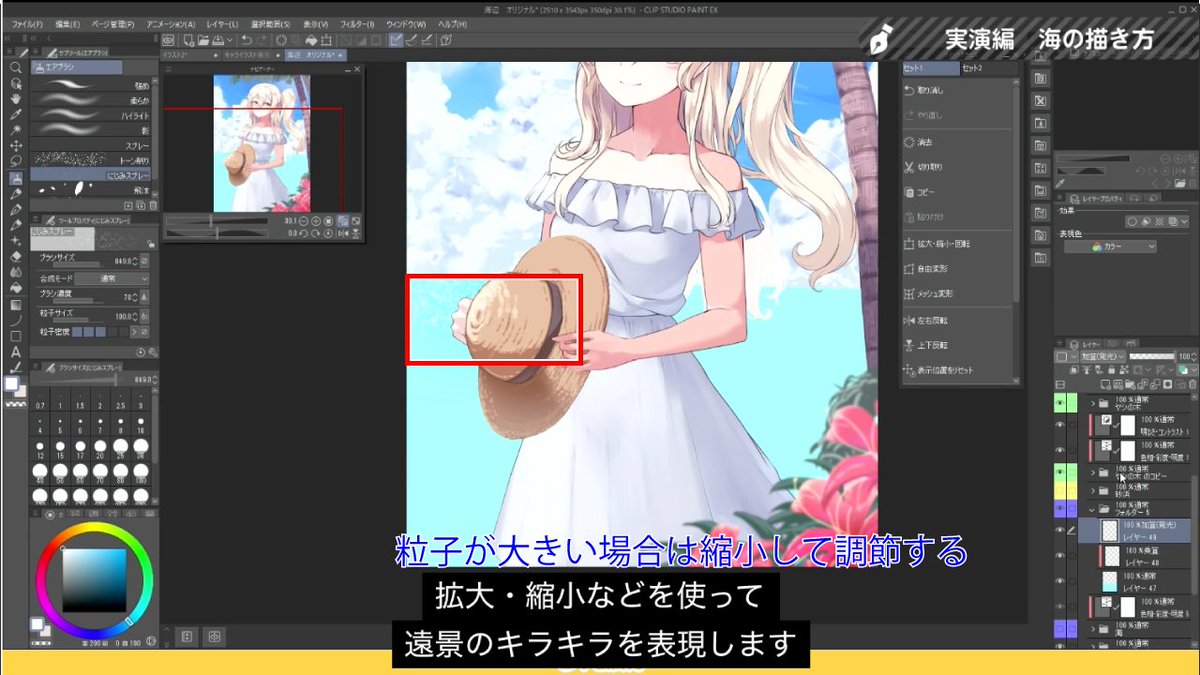Click the new document icon in command bar
This screenshot has height=675, width=1200.
189,40
